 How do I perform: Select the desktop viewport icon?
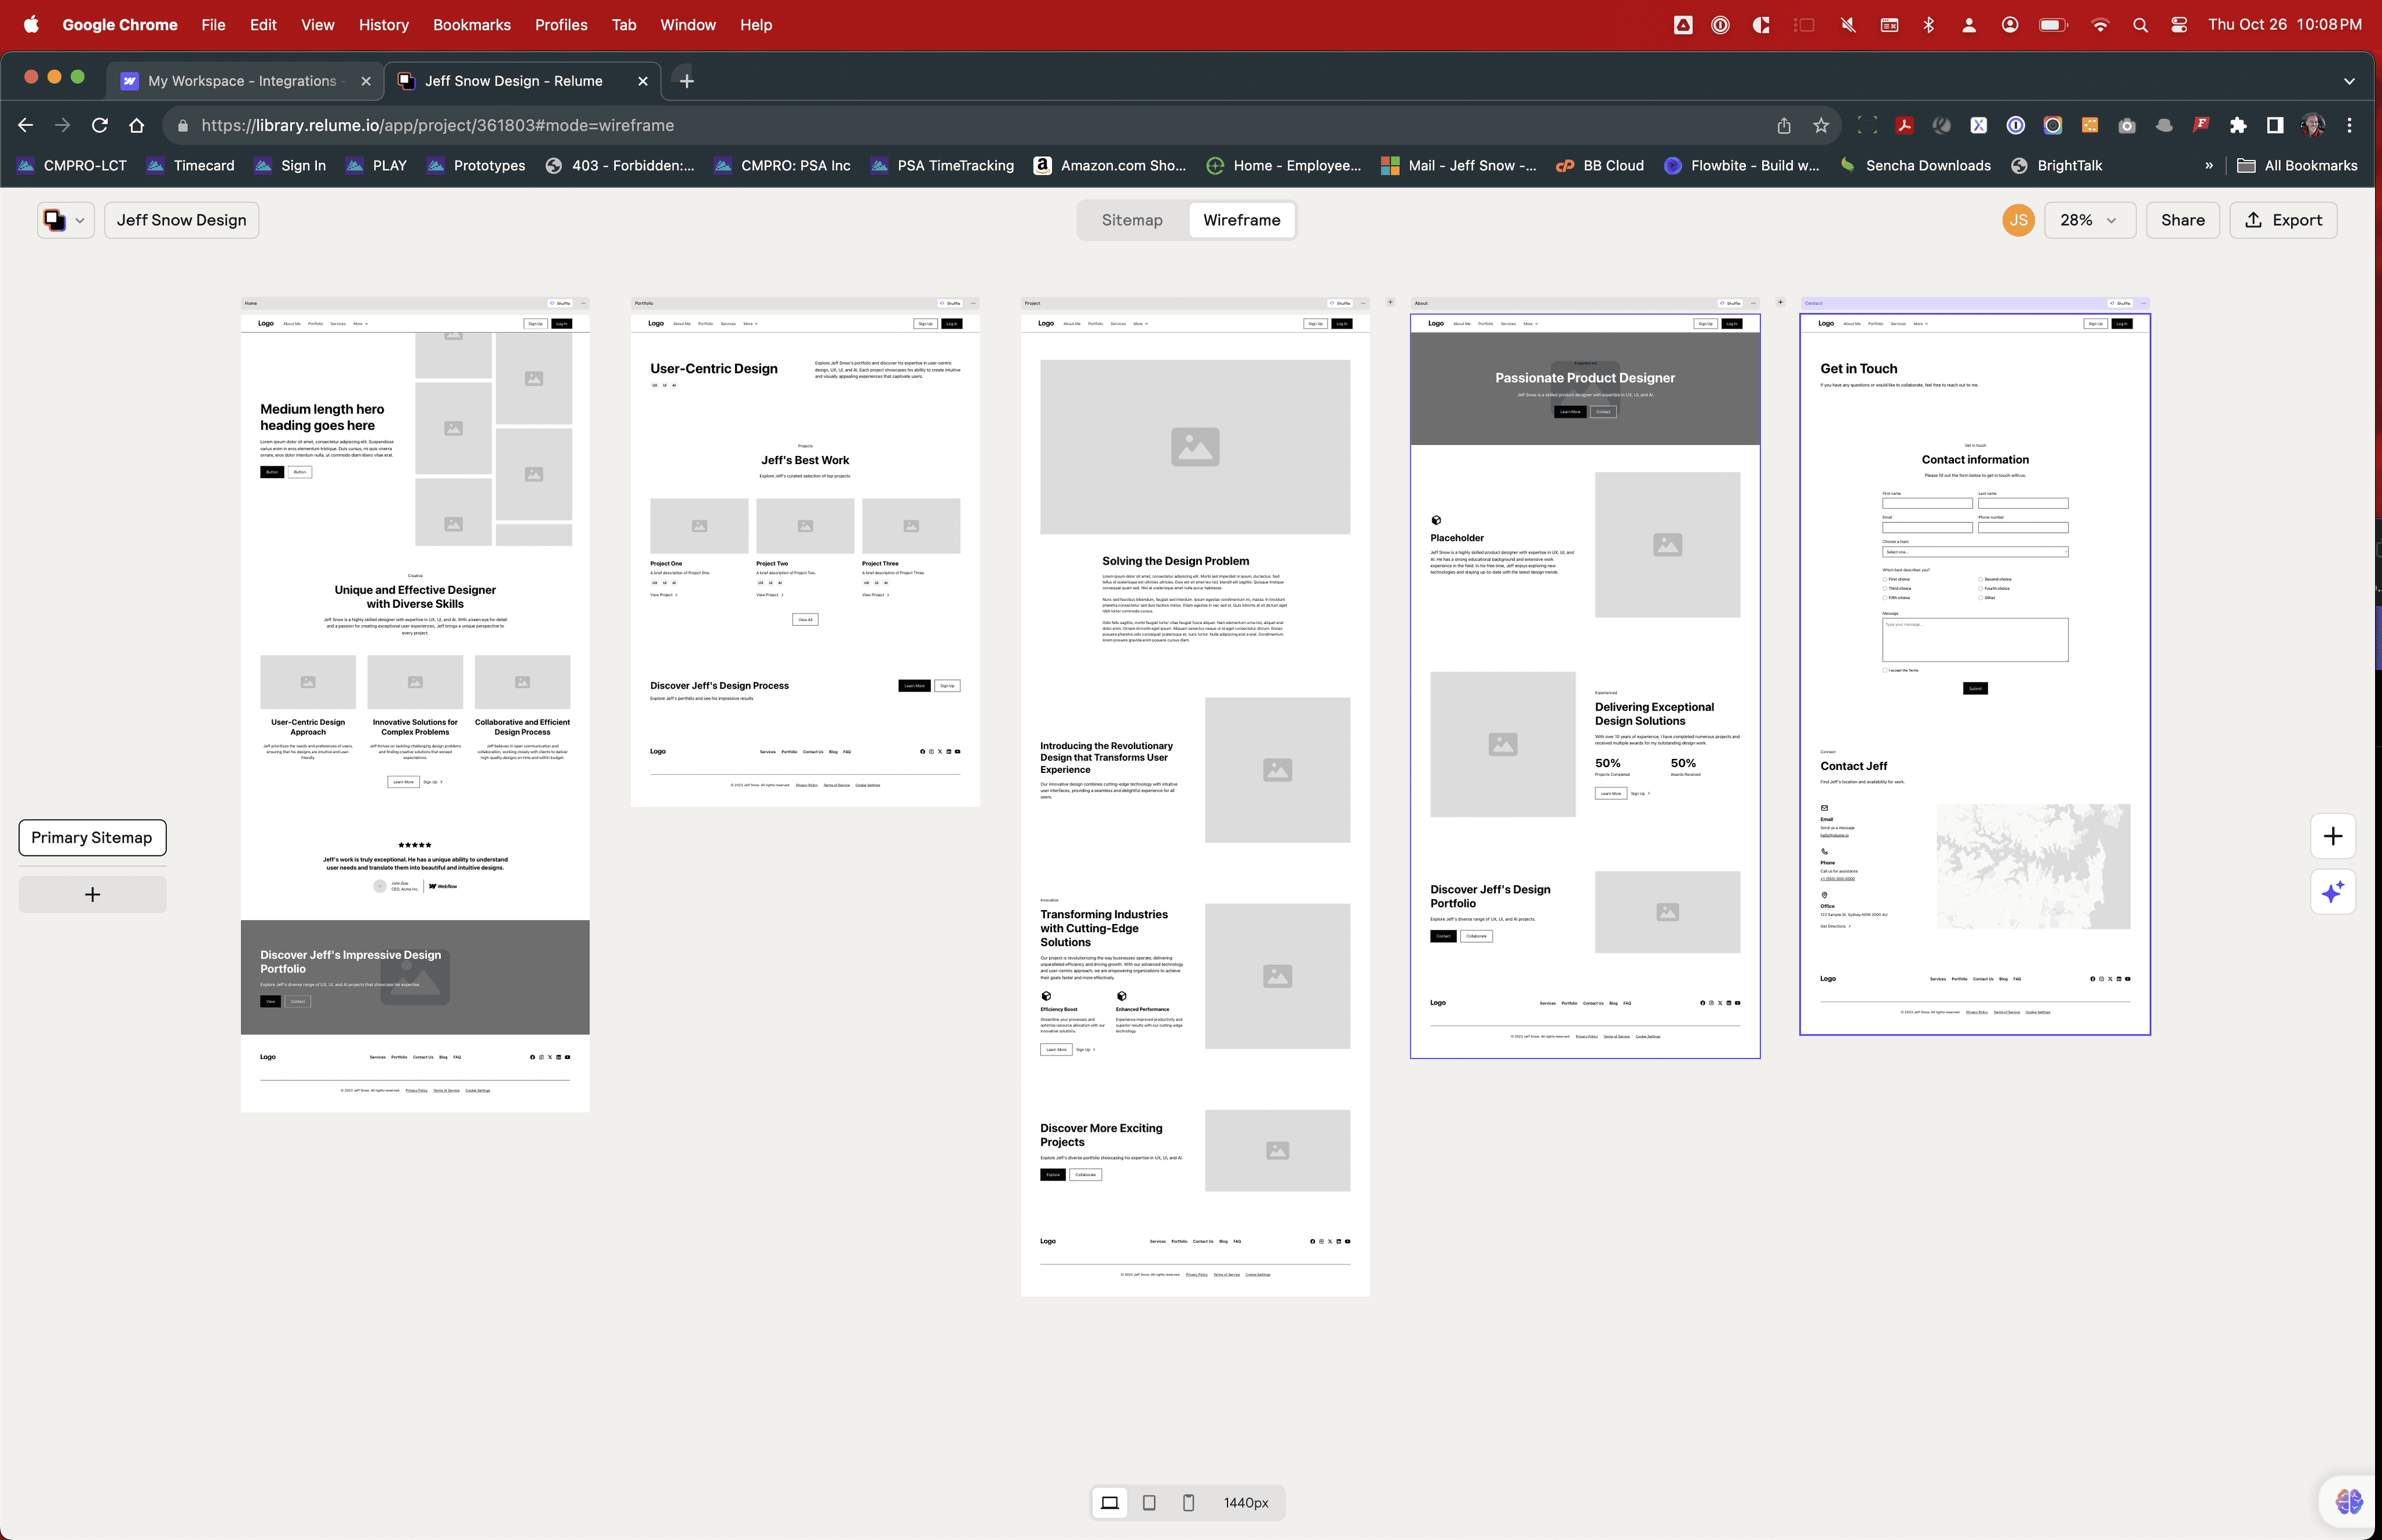coord(1110,1502)
